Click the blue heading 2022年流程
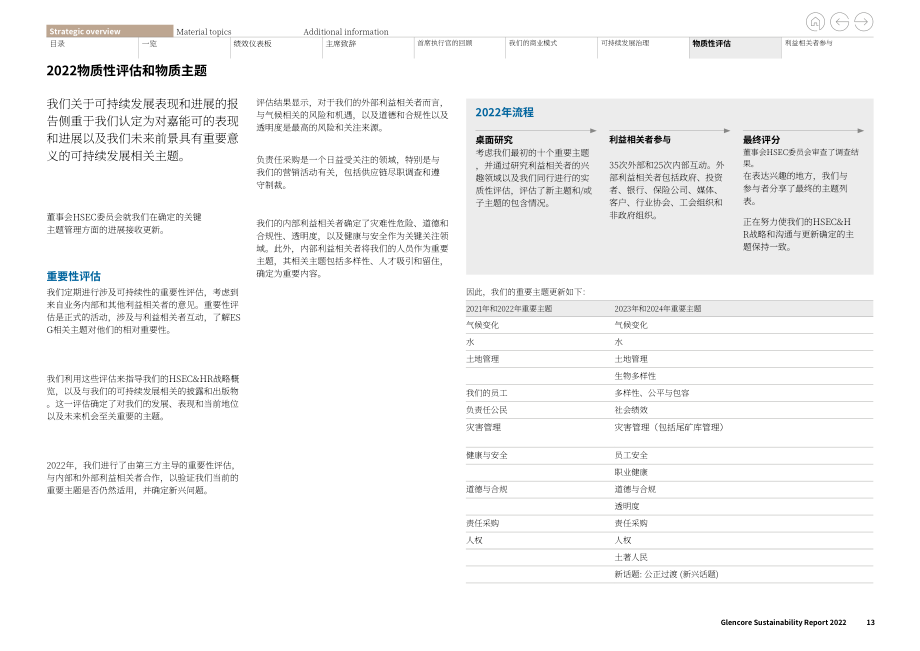The image size is (920, 651). pyautogui.click(x=505, y=112)
